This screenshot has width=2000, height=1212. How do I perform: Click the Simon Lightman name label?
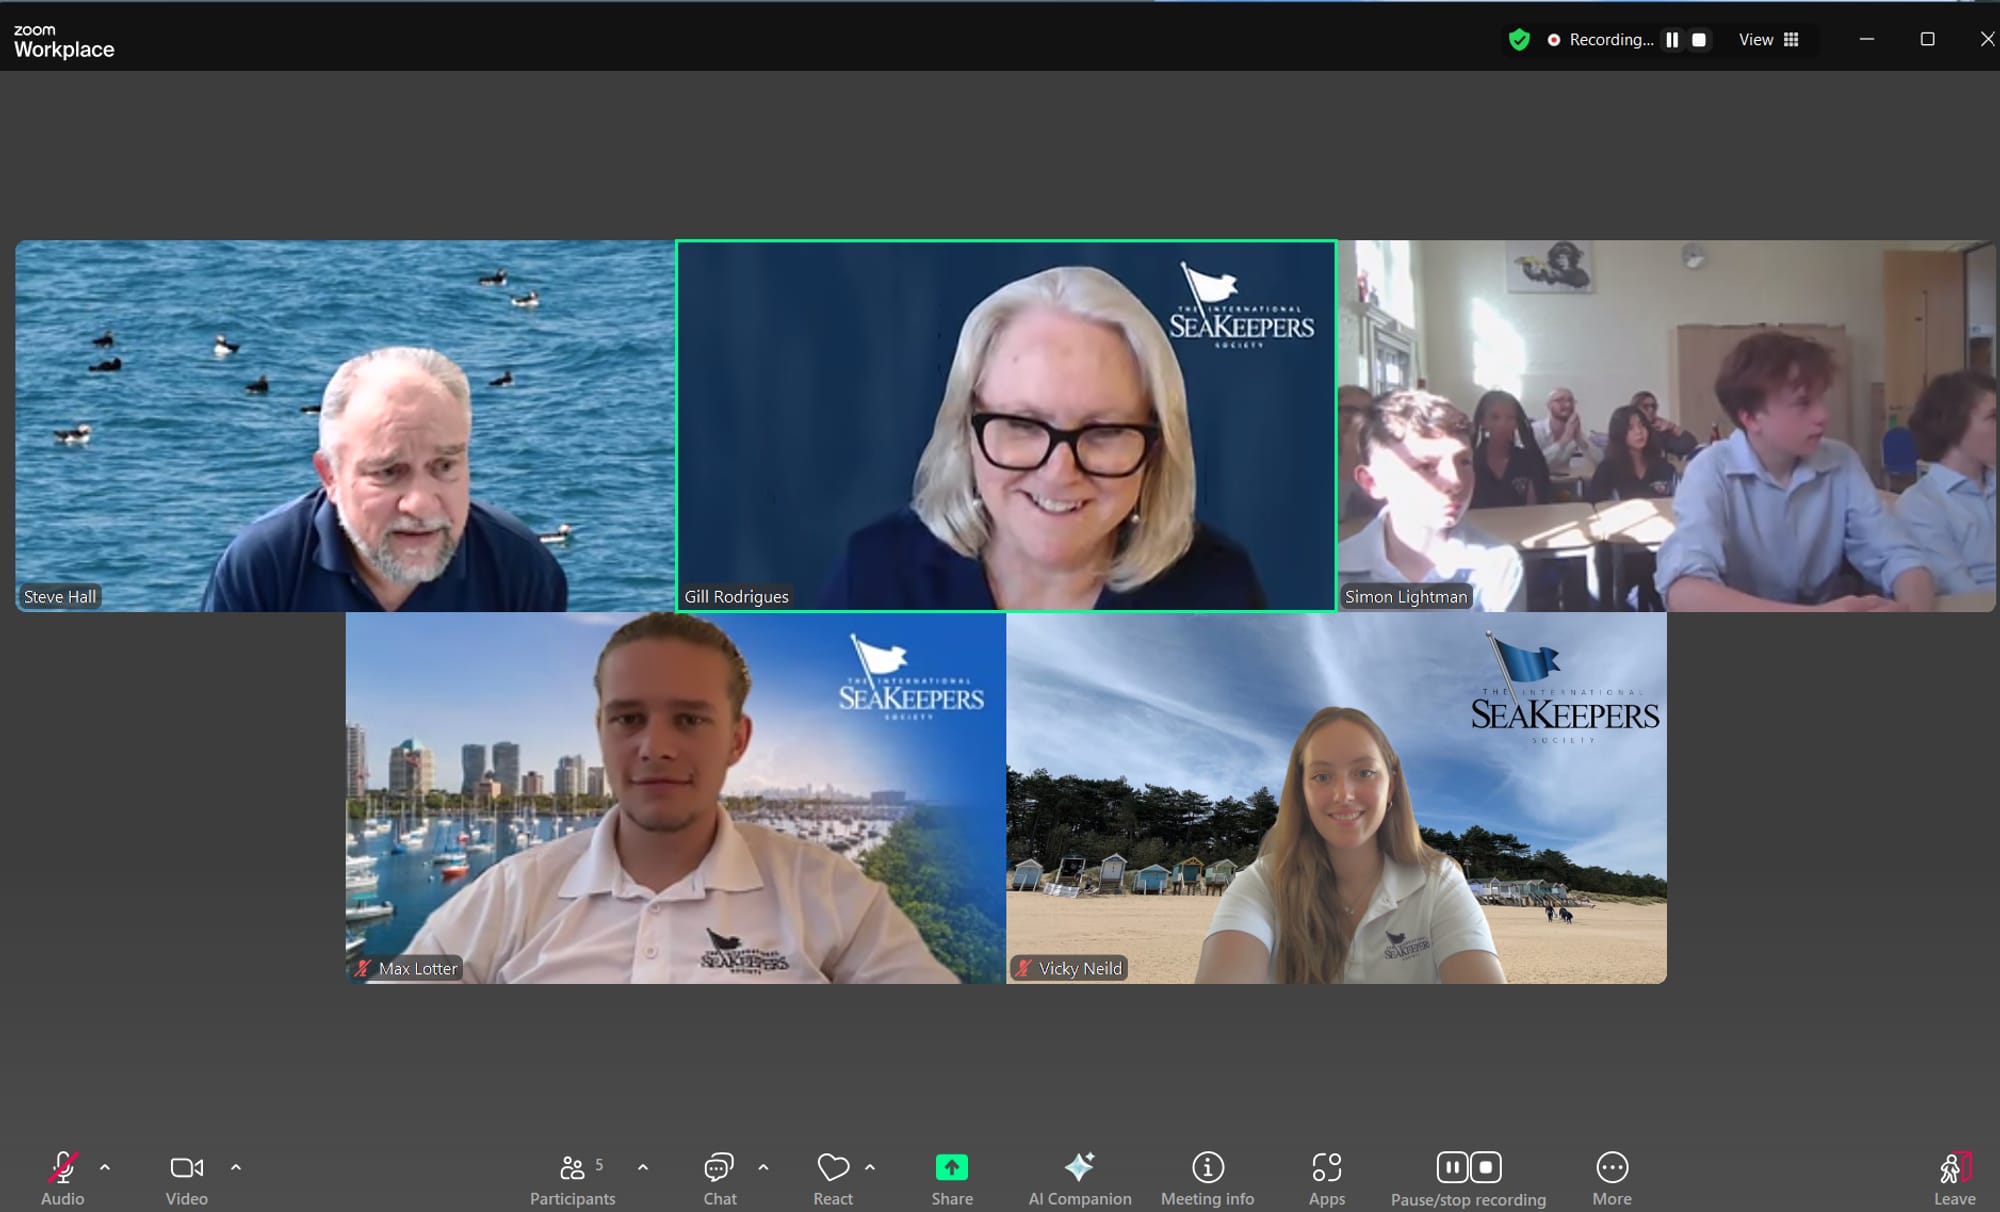click(x=1405, y=597)
